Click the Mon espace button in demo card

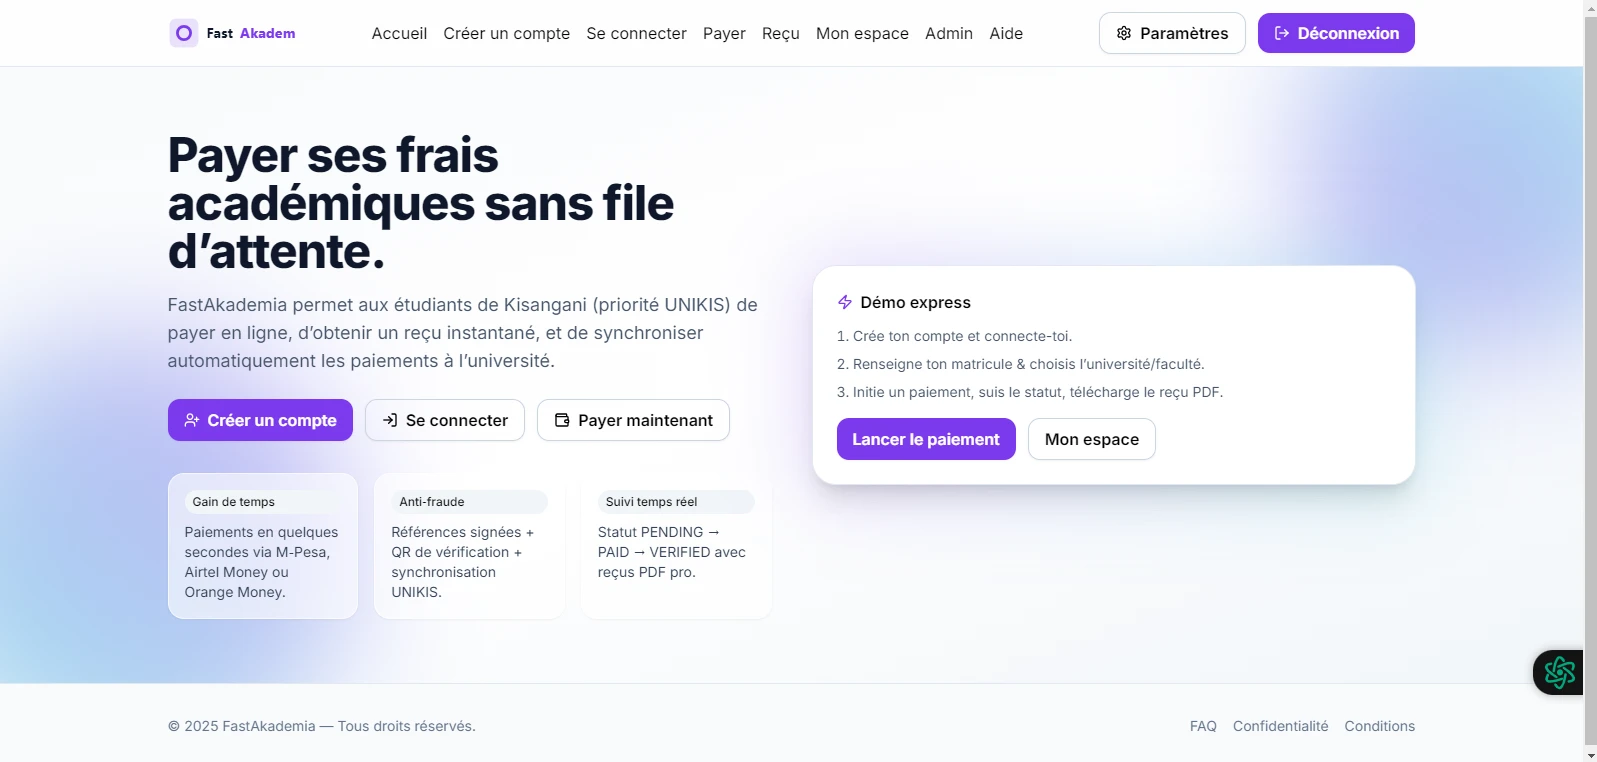coord(1091,439)
